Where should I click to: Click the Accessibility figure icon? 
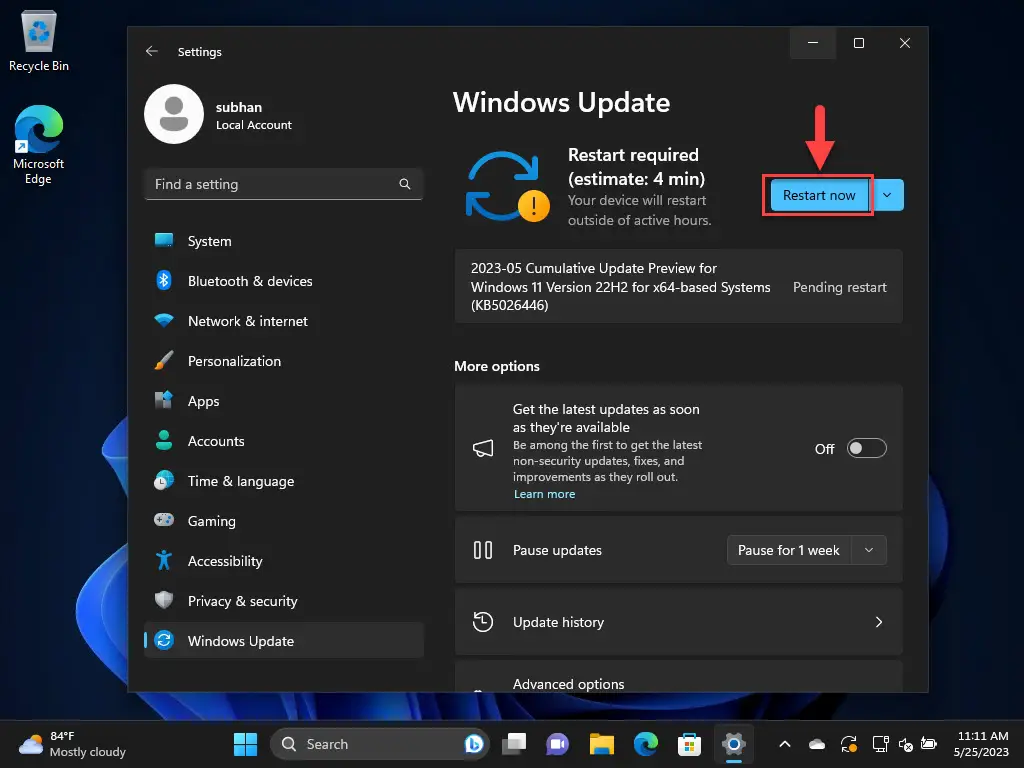click(x=164, y=560)
